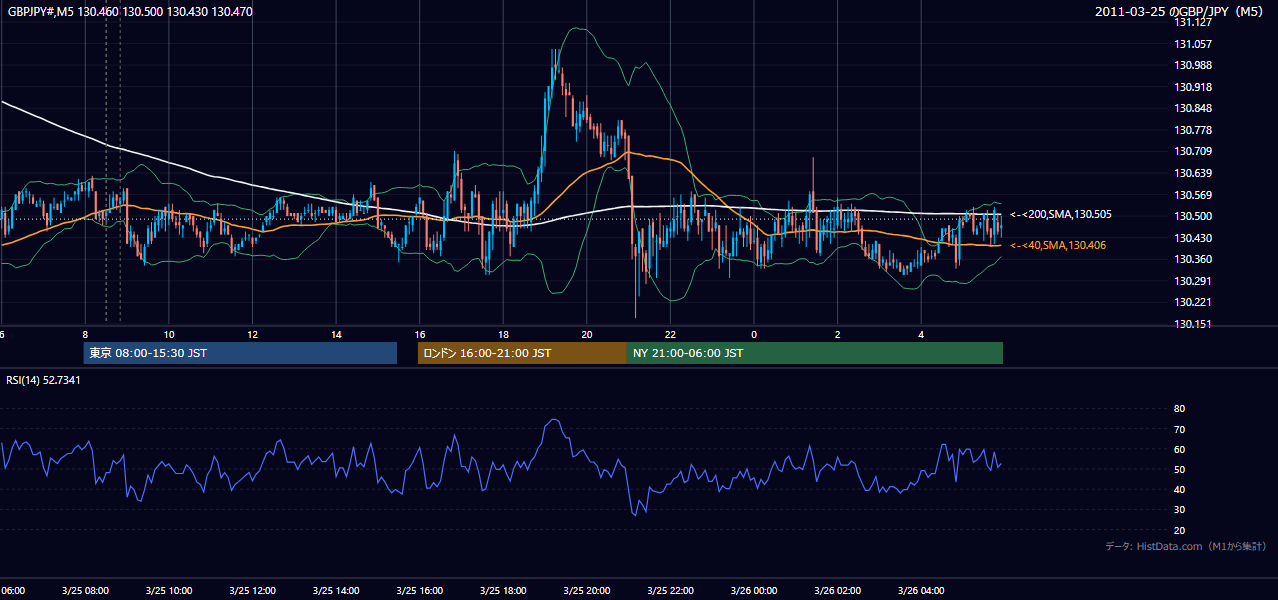Click the 130.778 price axis label
Screen dimensions: 1278x600
pyautogui.click(x=1193, y=130)
